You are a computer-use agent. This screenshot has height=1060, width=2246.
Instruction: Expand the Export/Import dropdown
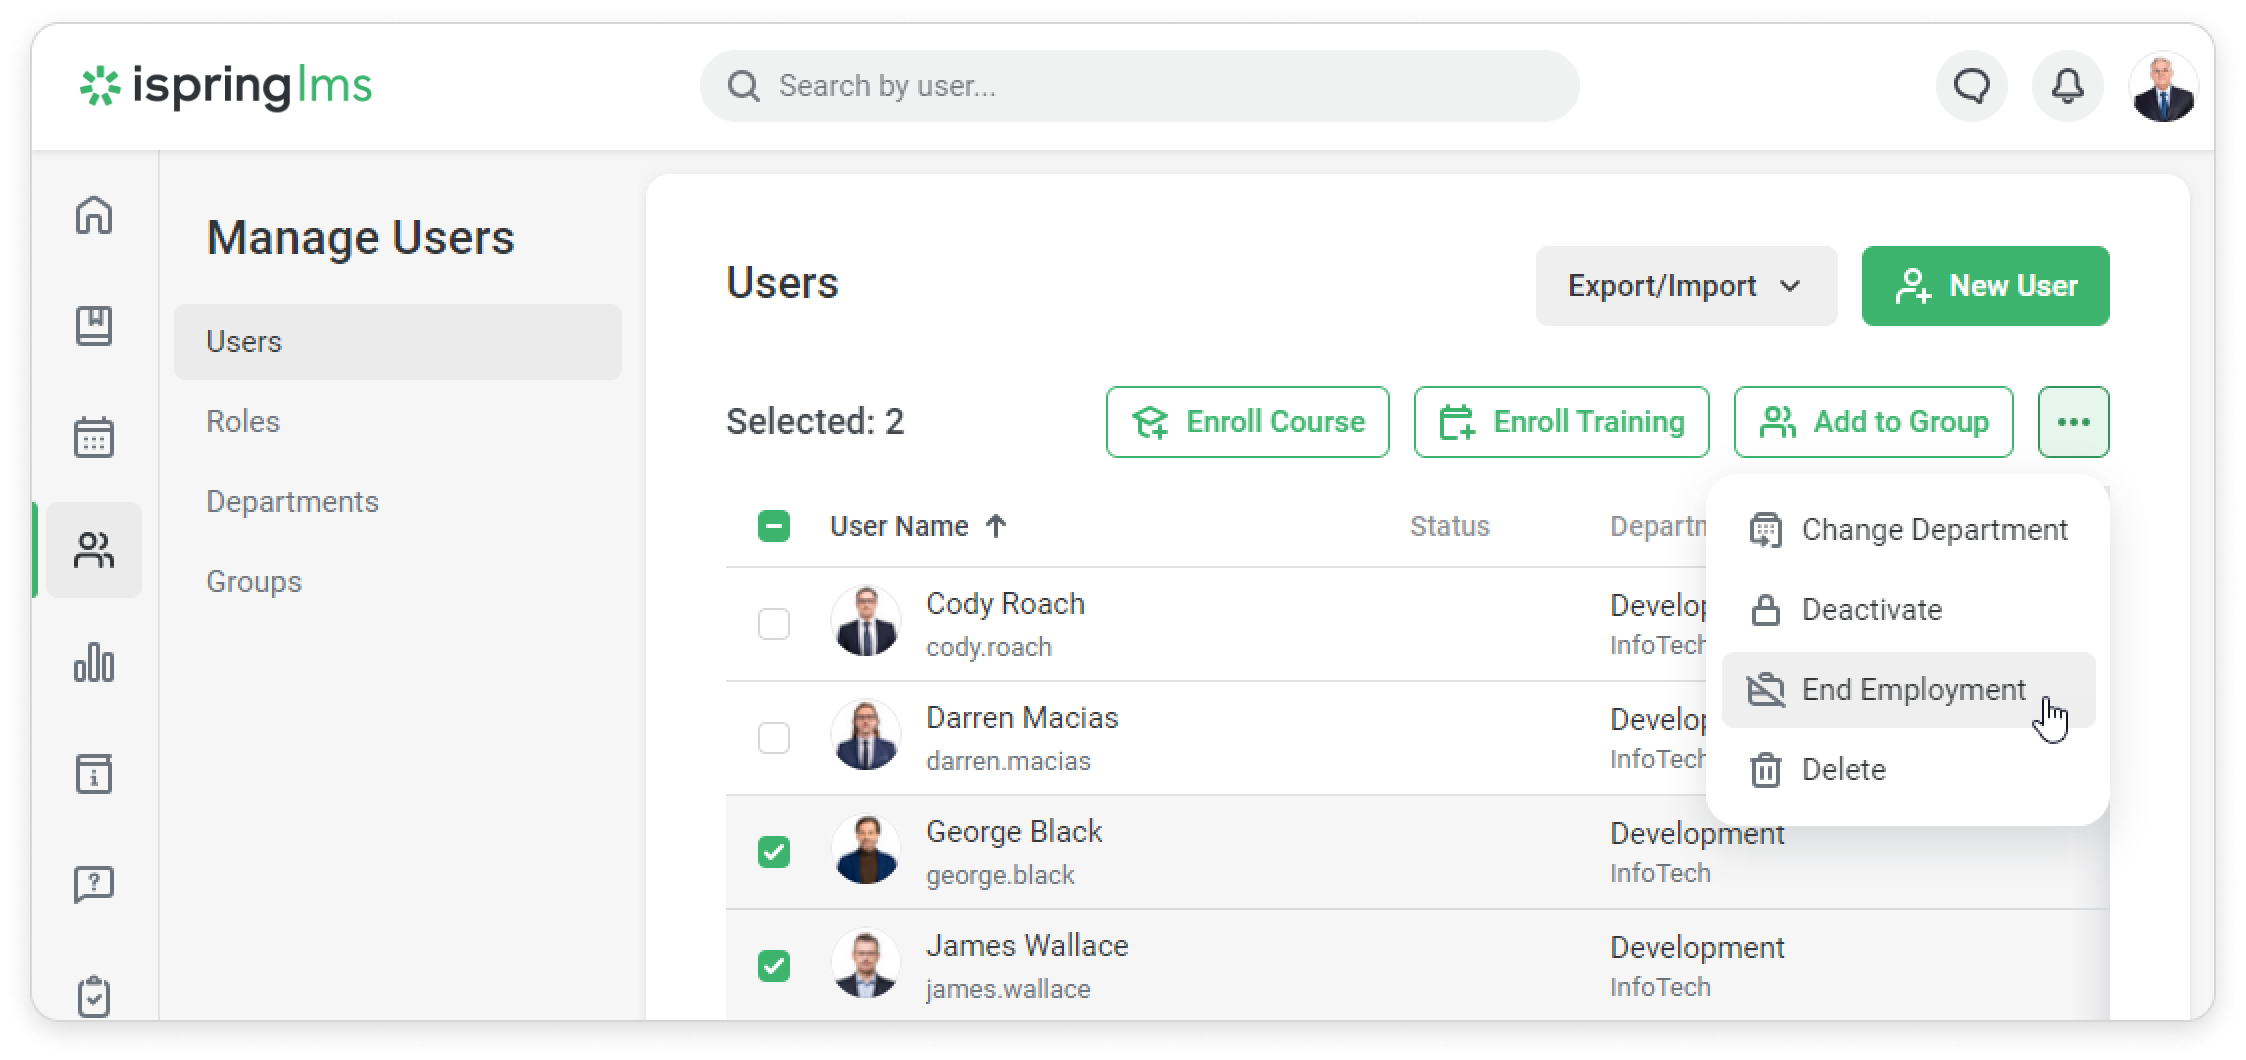[1686, 286]
